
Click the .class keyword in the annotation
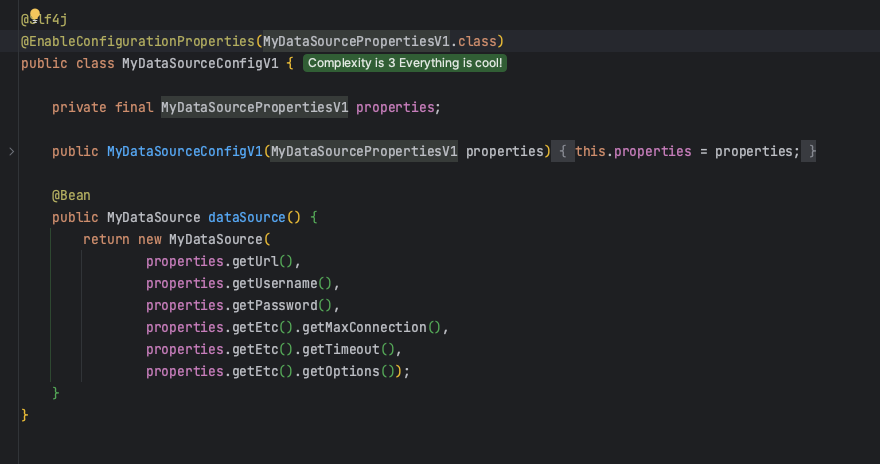click(x=474, y=42)
